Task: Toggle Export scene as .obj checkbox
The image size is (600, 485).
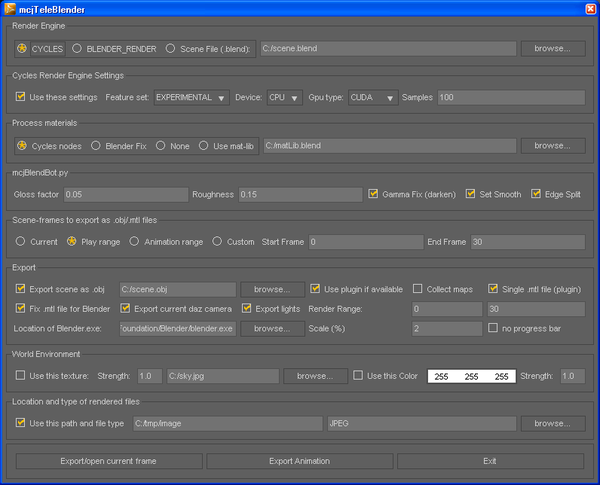Action: (20, 289)
